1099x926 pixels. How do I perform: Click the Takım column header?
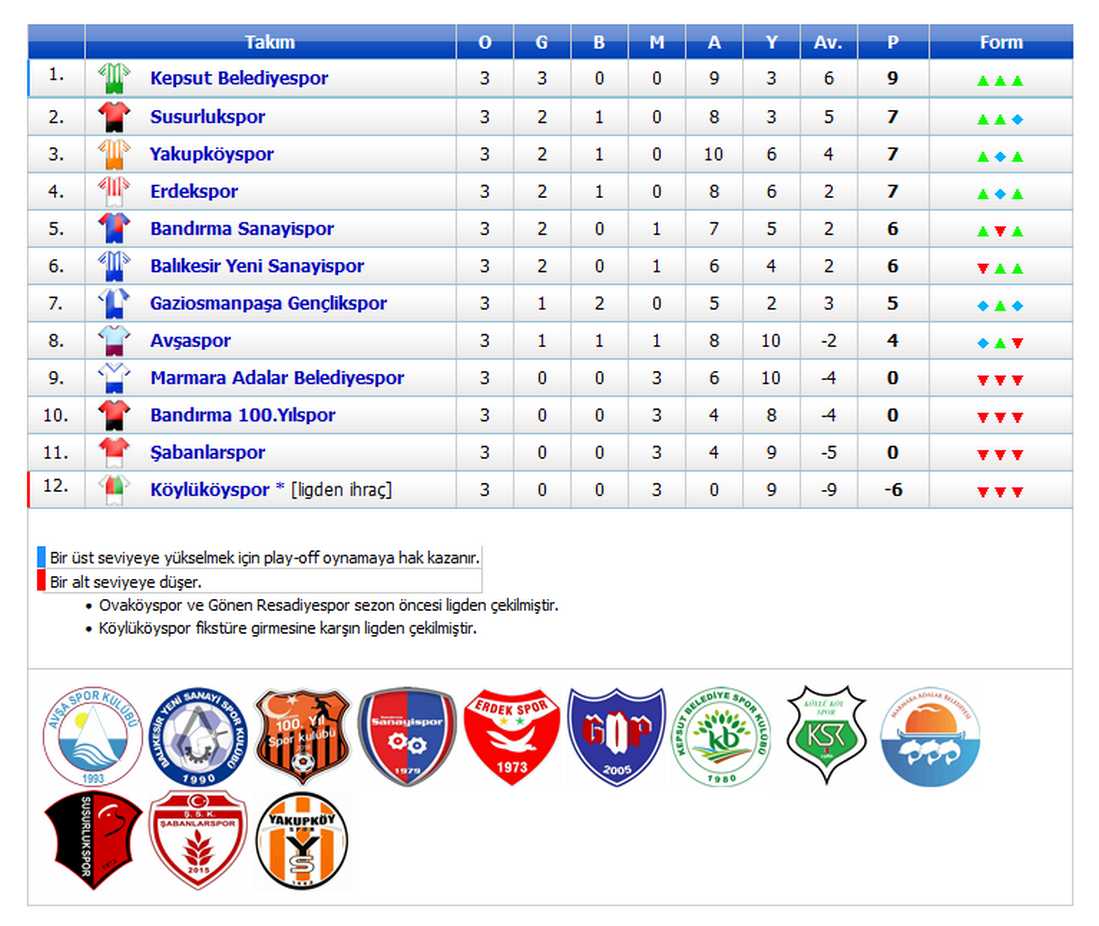[x=270, y=42]
